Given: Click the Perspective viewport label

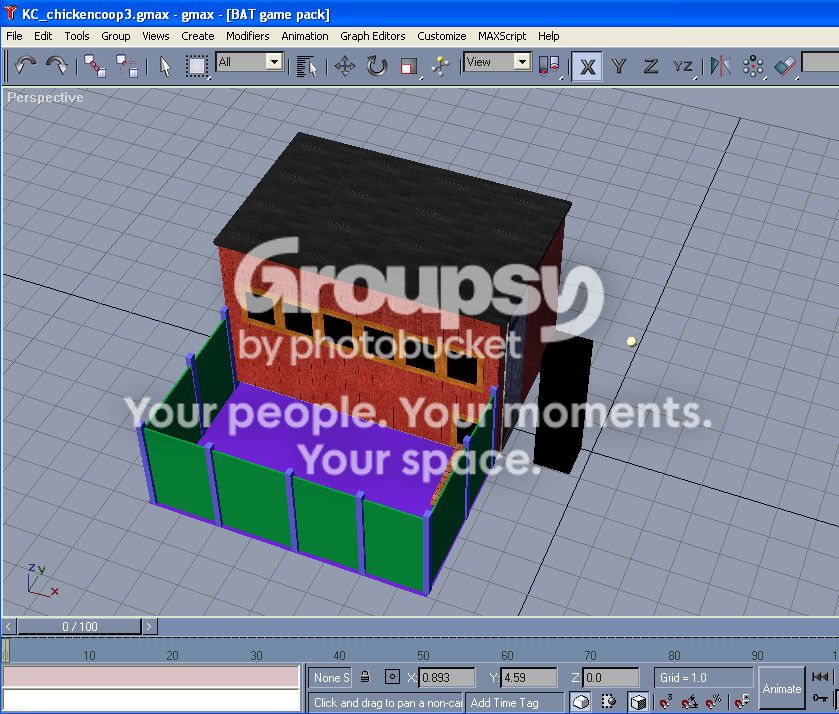Looking at the screenshot, I should [x=45, y=97].
